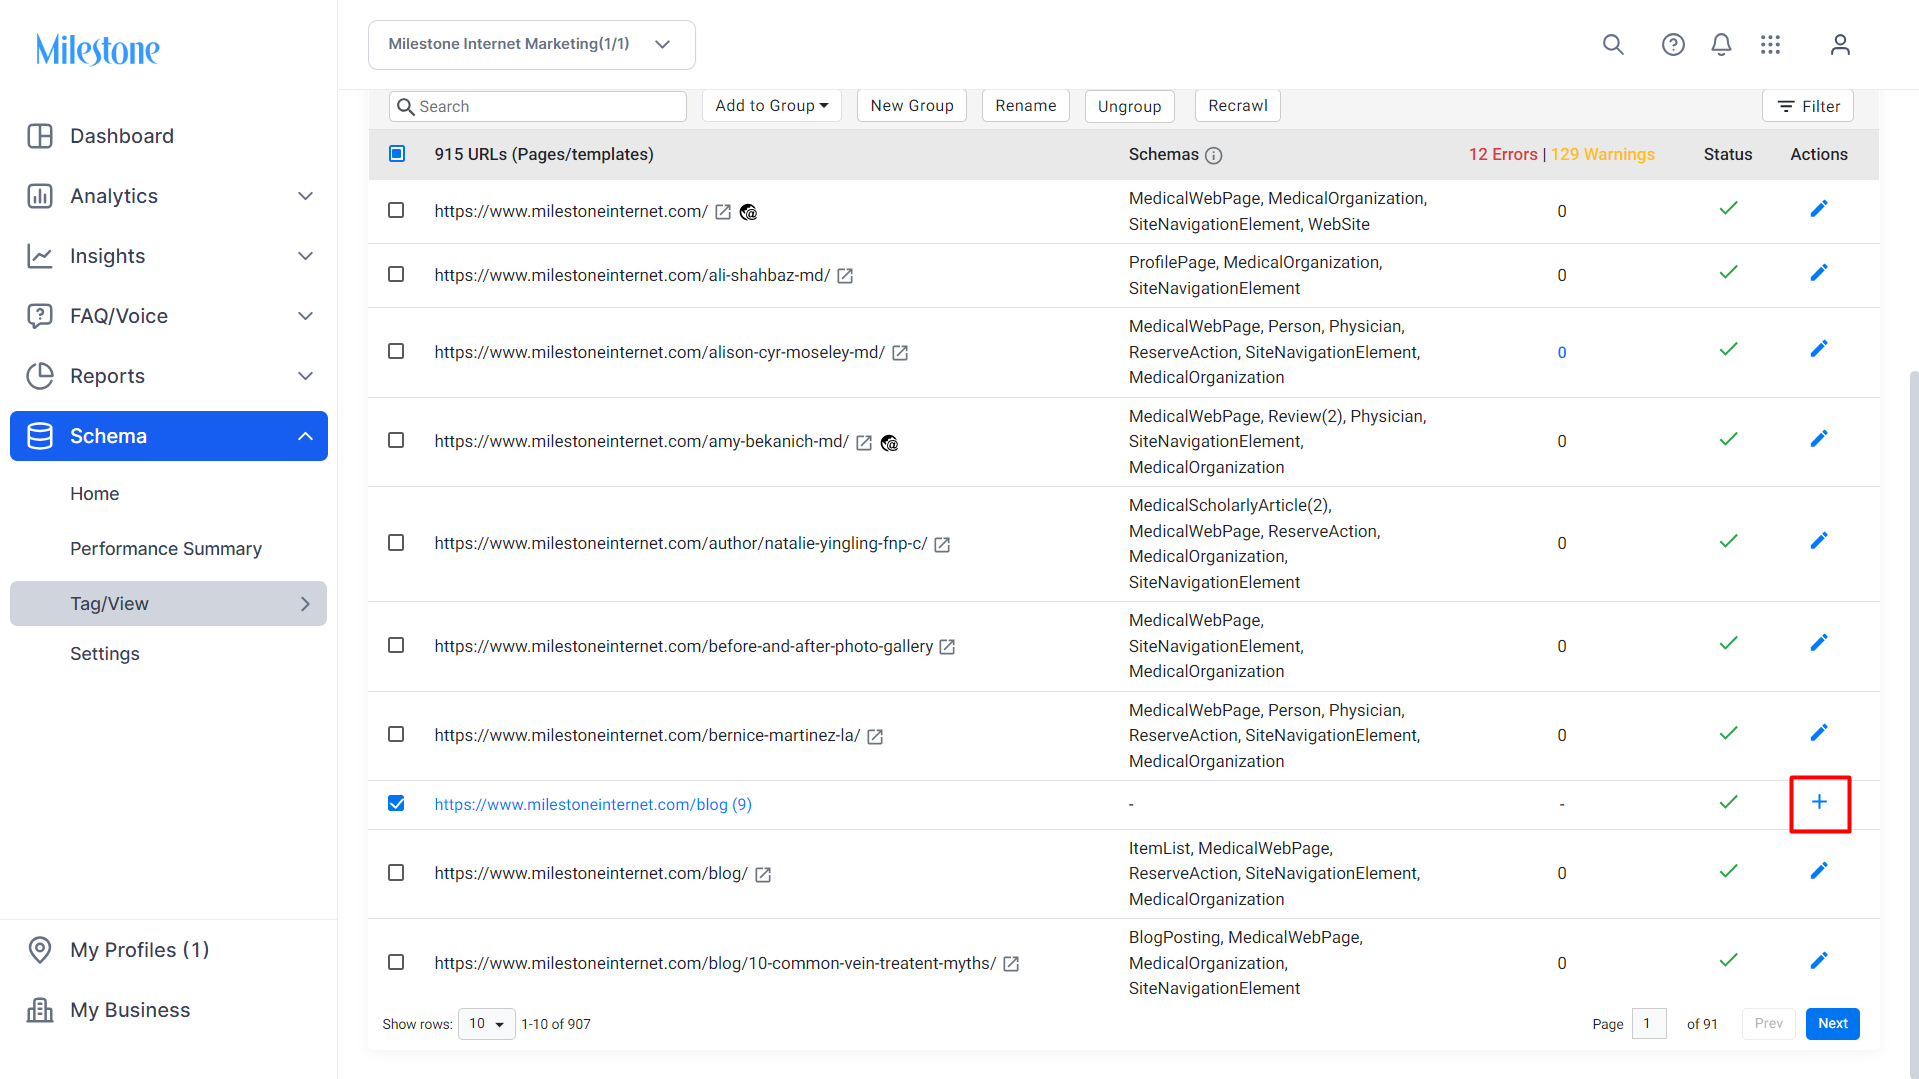Open the search magnifier in top header
1919x1079 pixels.
pyautogui.click(x=1613, y=45)
